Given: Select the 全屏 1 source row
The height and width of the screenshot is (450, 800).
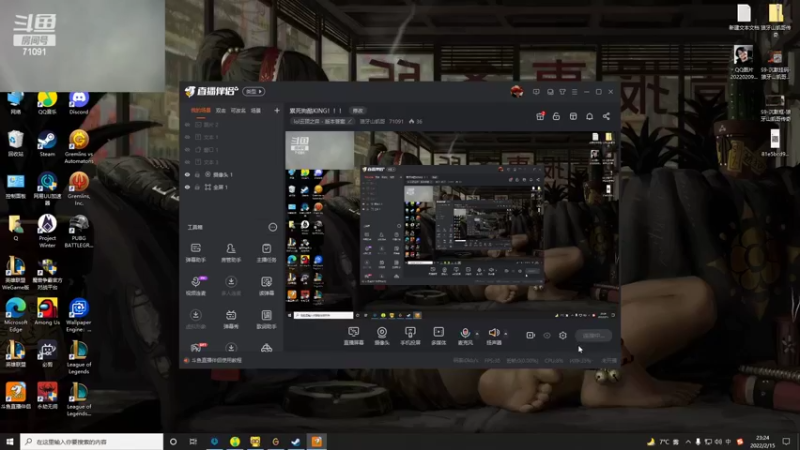Looking at the screenshot, I should 232,187.
